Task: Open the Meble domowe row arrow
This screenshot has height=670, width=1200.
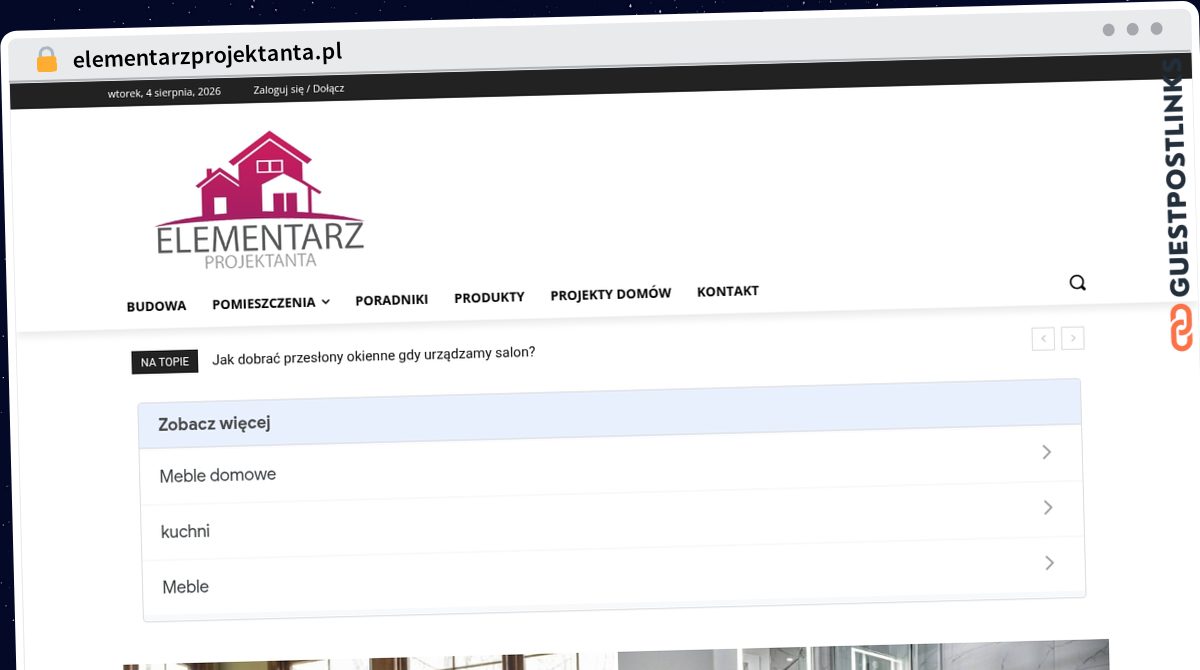Action: pyautogui.click(x=1046, y=453)
